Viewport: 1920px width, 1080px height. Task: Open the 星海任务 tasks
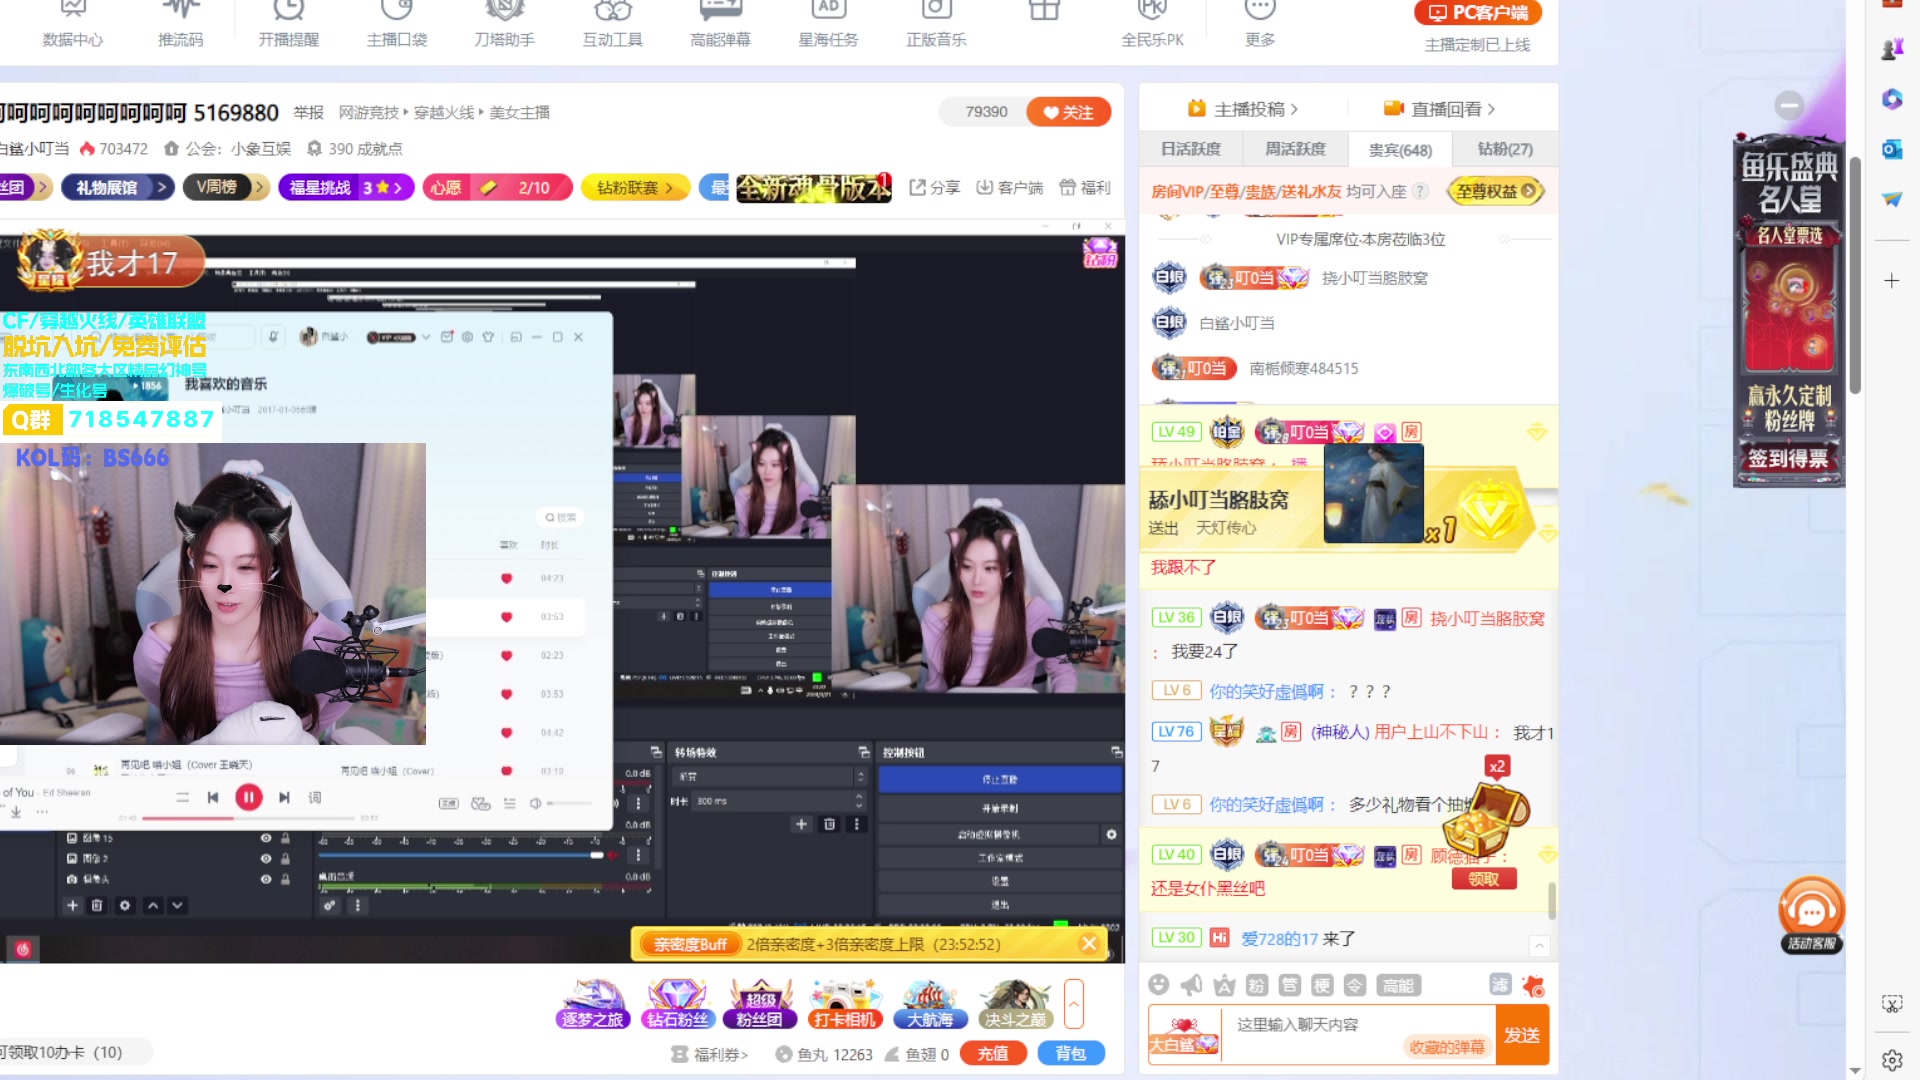pos(828,25)
